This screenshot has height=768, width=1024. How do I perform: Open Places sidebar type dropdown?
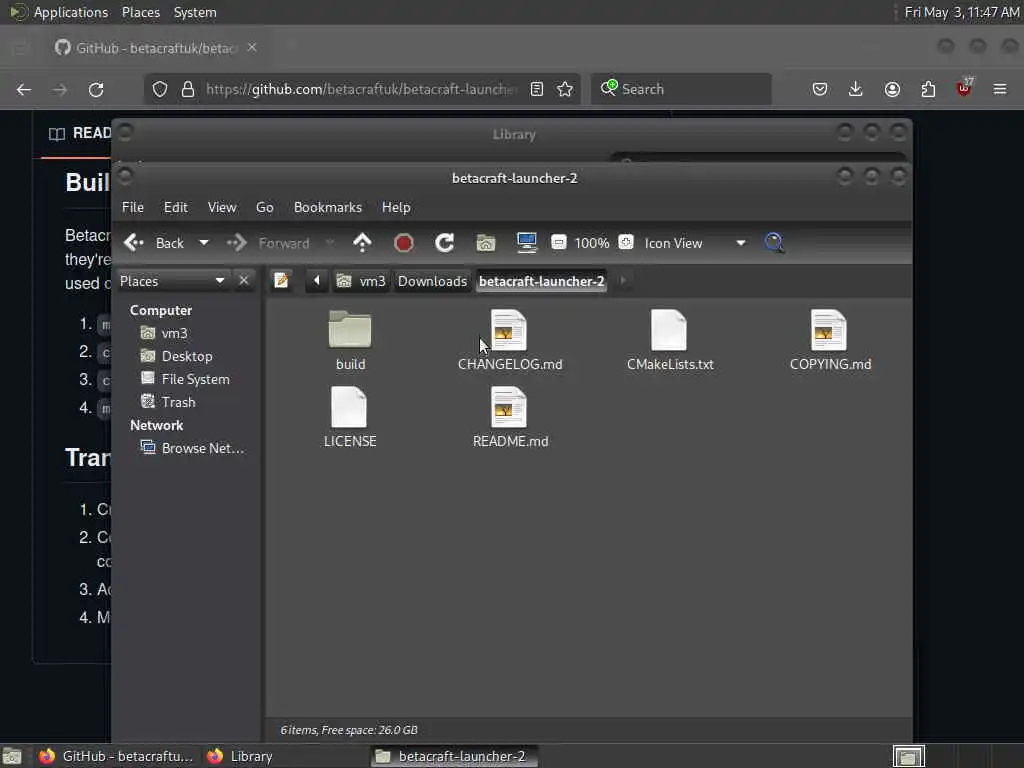point(172,281)
